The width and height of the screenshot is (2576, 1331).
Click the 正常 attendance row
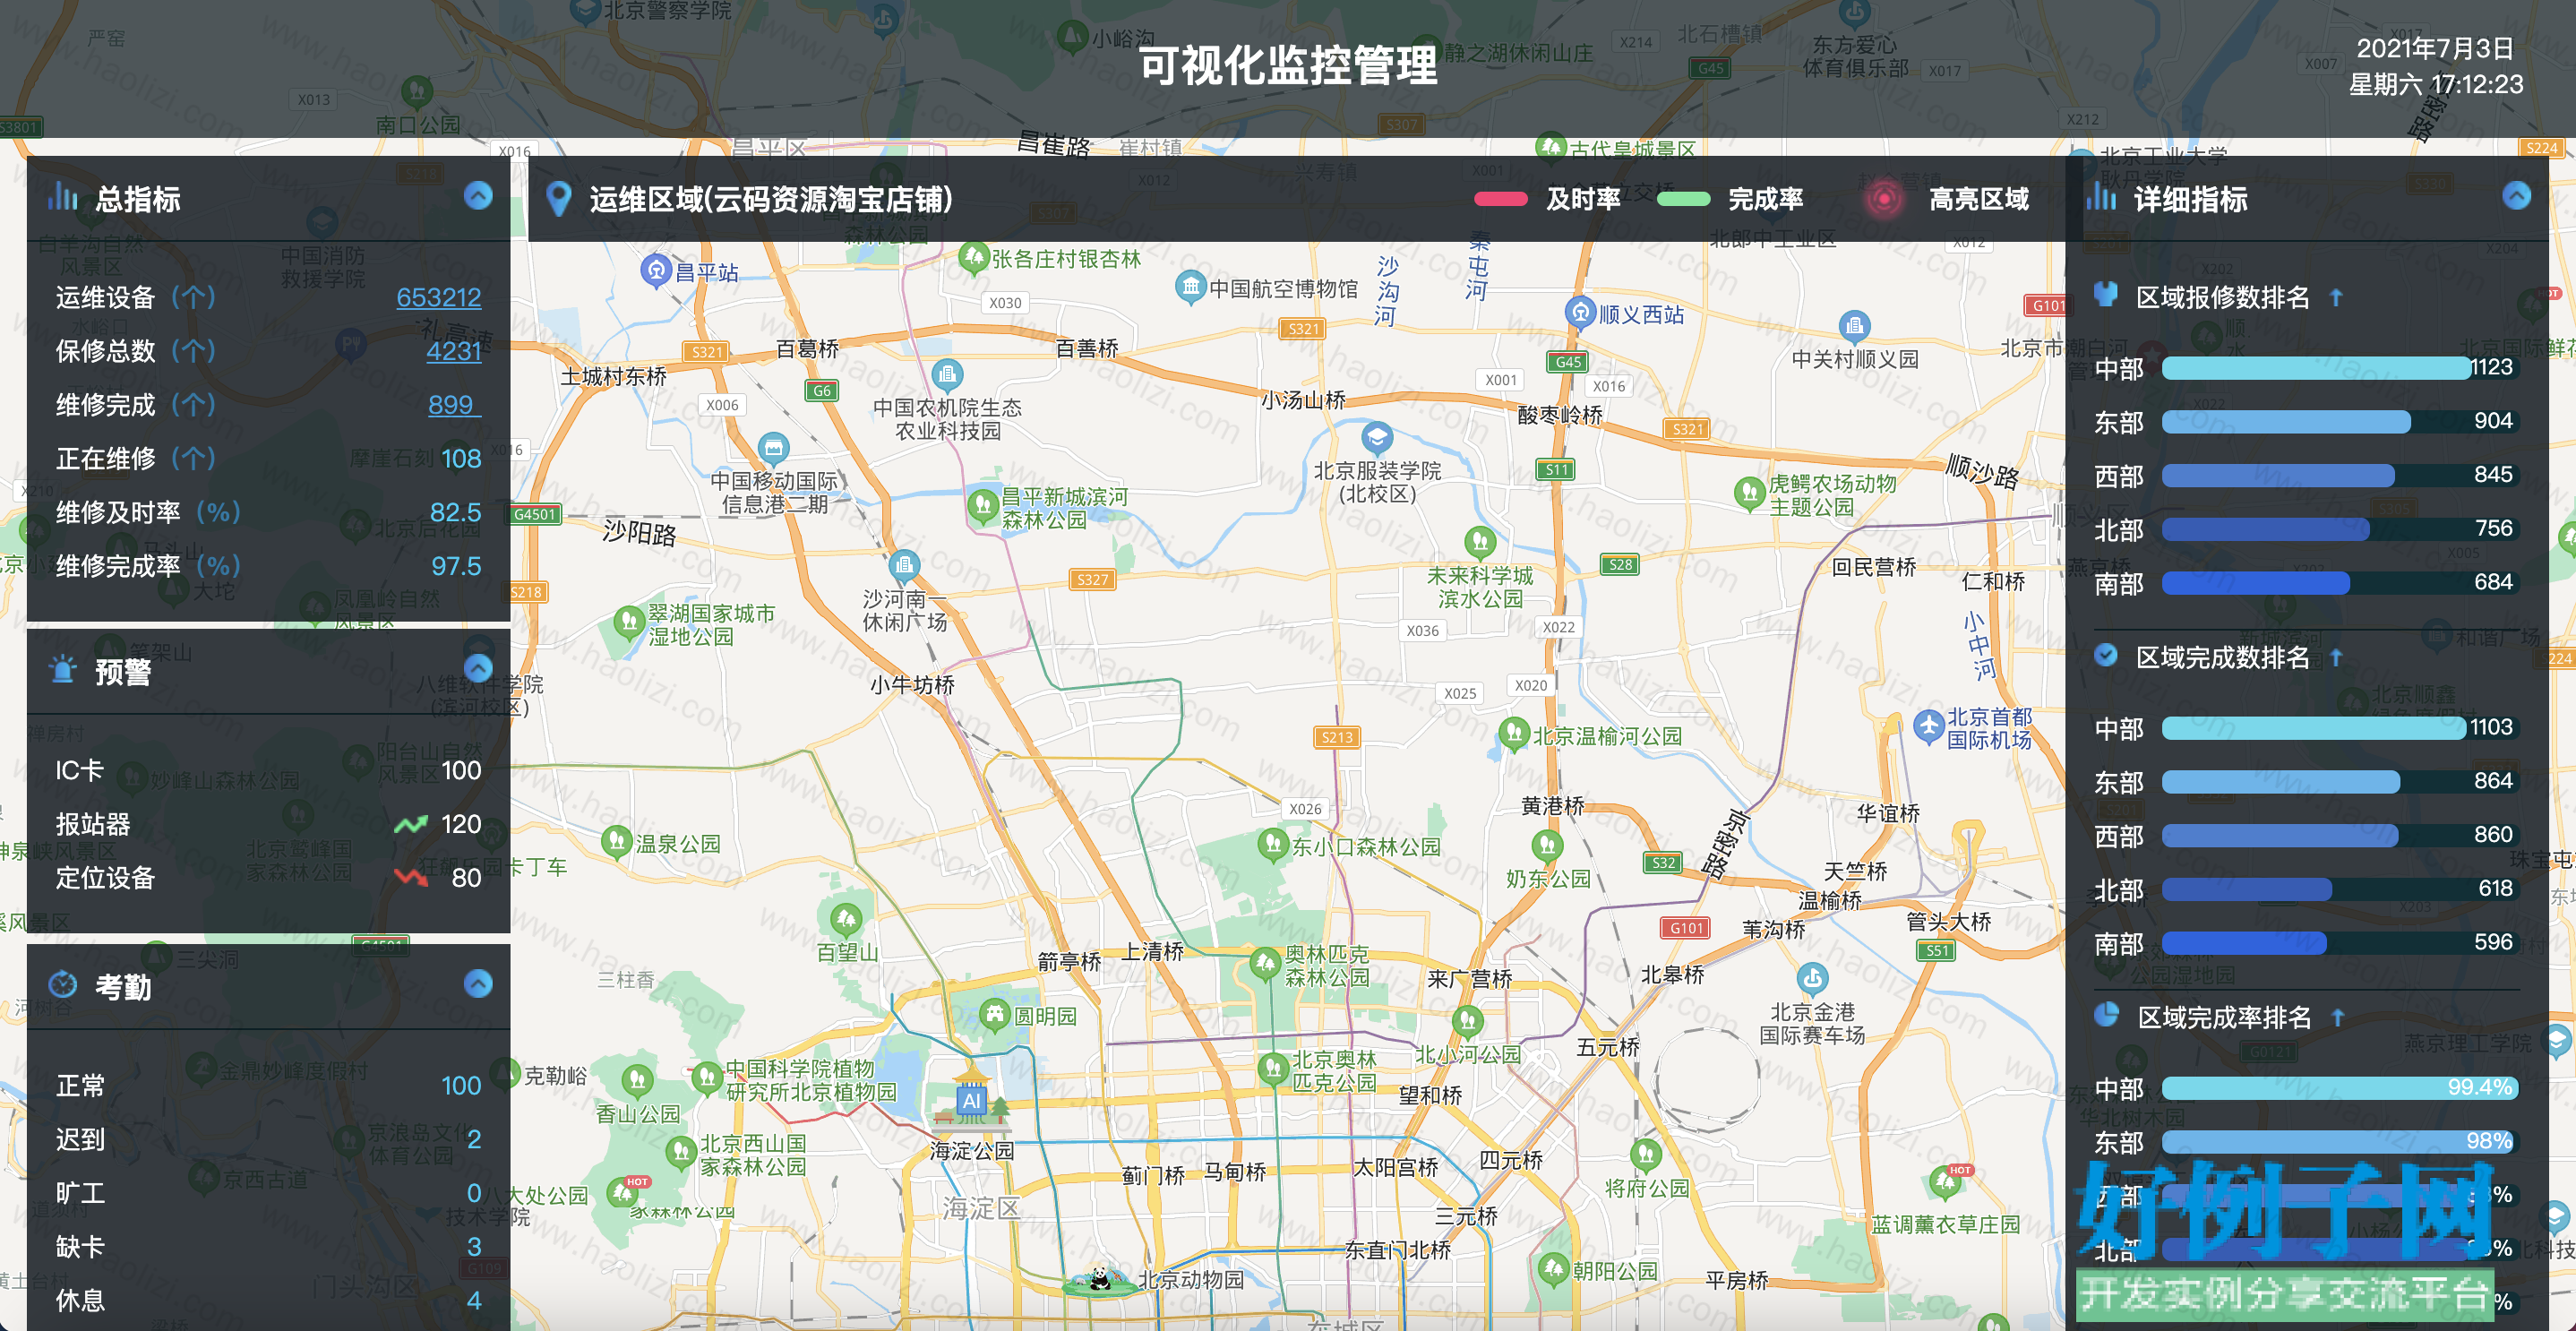(268, 1085)
